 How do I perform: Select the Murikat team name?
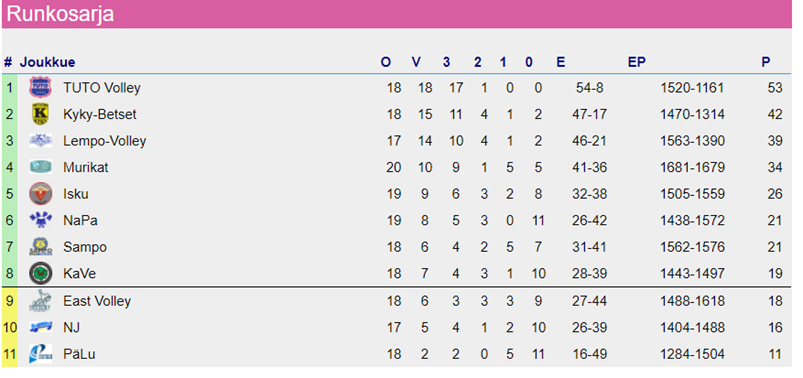(x=86, y=167)
